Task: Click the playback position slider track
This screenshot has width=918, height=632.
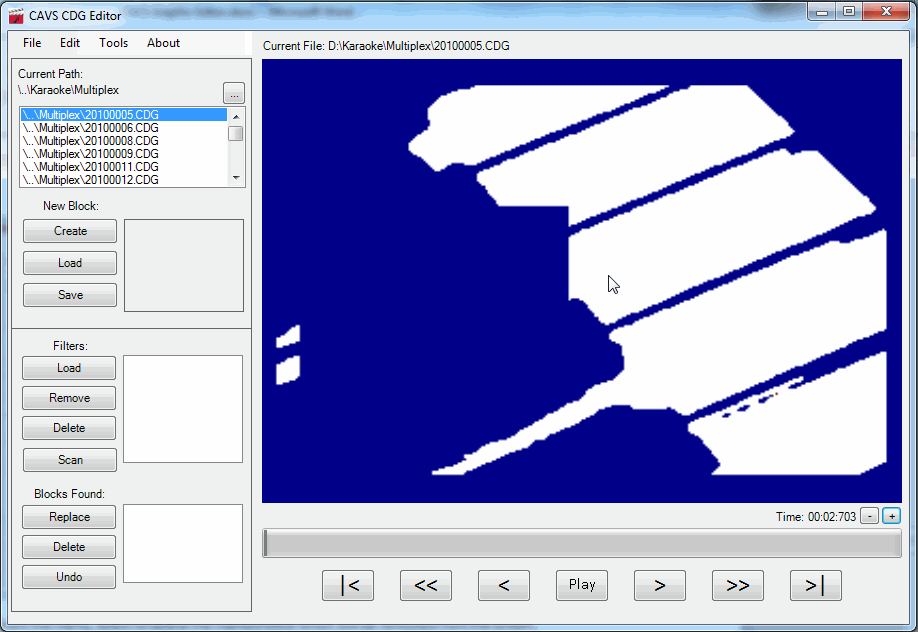Action: pyautogui.click(x=582, y=543)
